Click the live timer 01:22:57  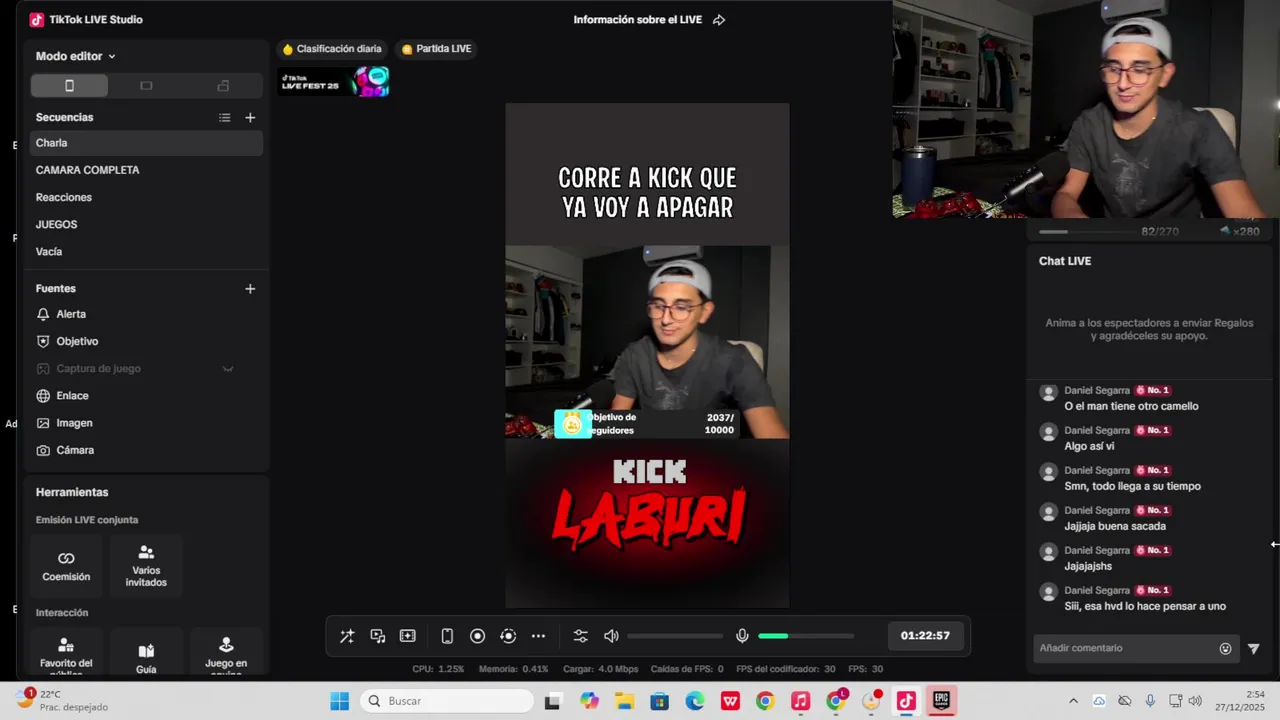[x=925, y=636]
